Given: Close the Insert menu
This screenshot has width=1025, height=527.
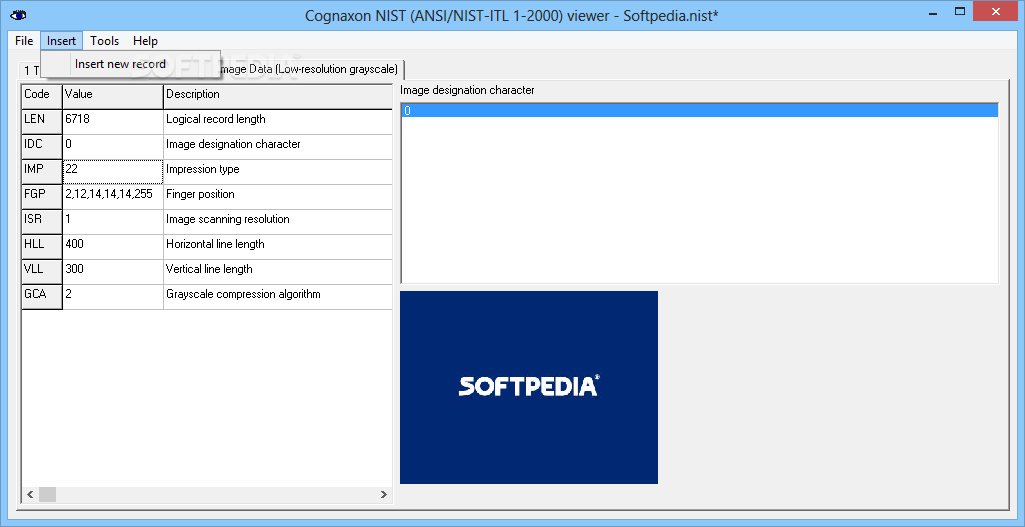Looking at the screenshot, I should coord(61,41).
